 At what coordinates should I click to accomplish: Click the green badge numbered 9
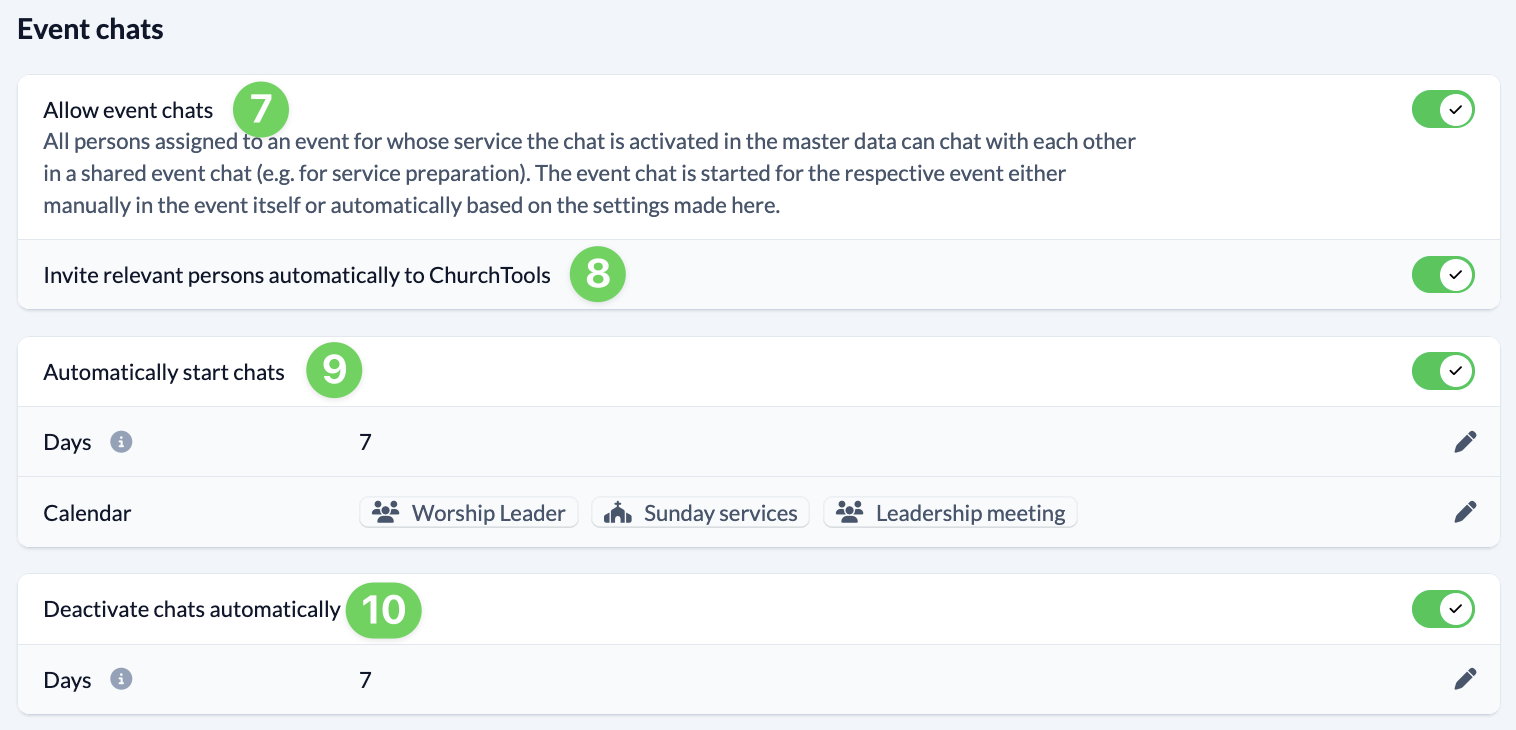334,370
